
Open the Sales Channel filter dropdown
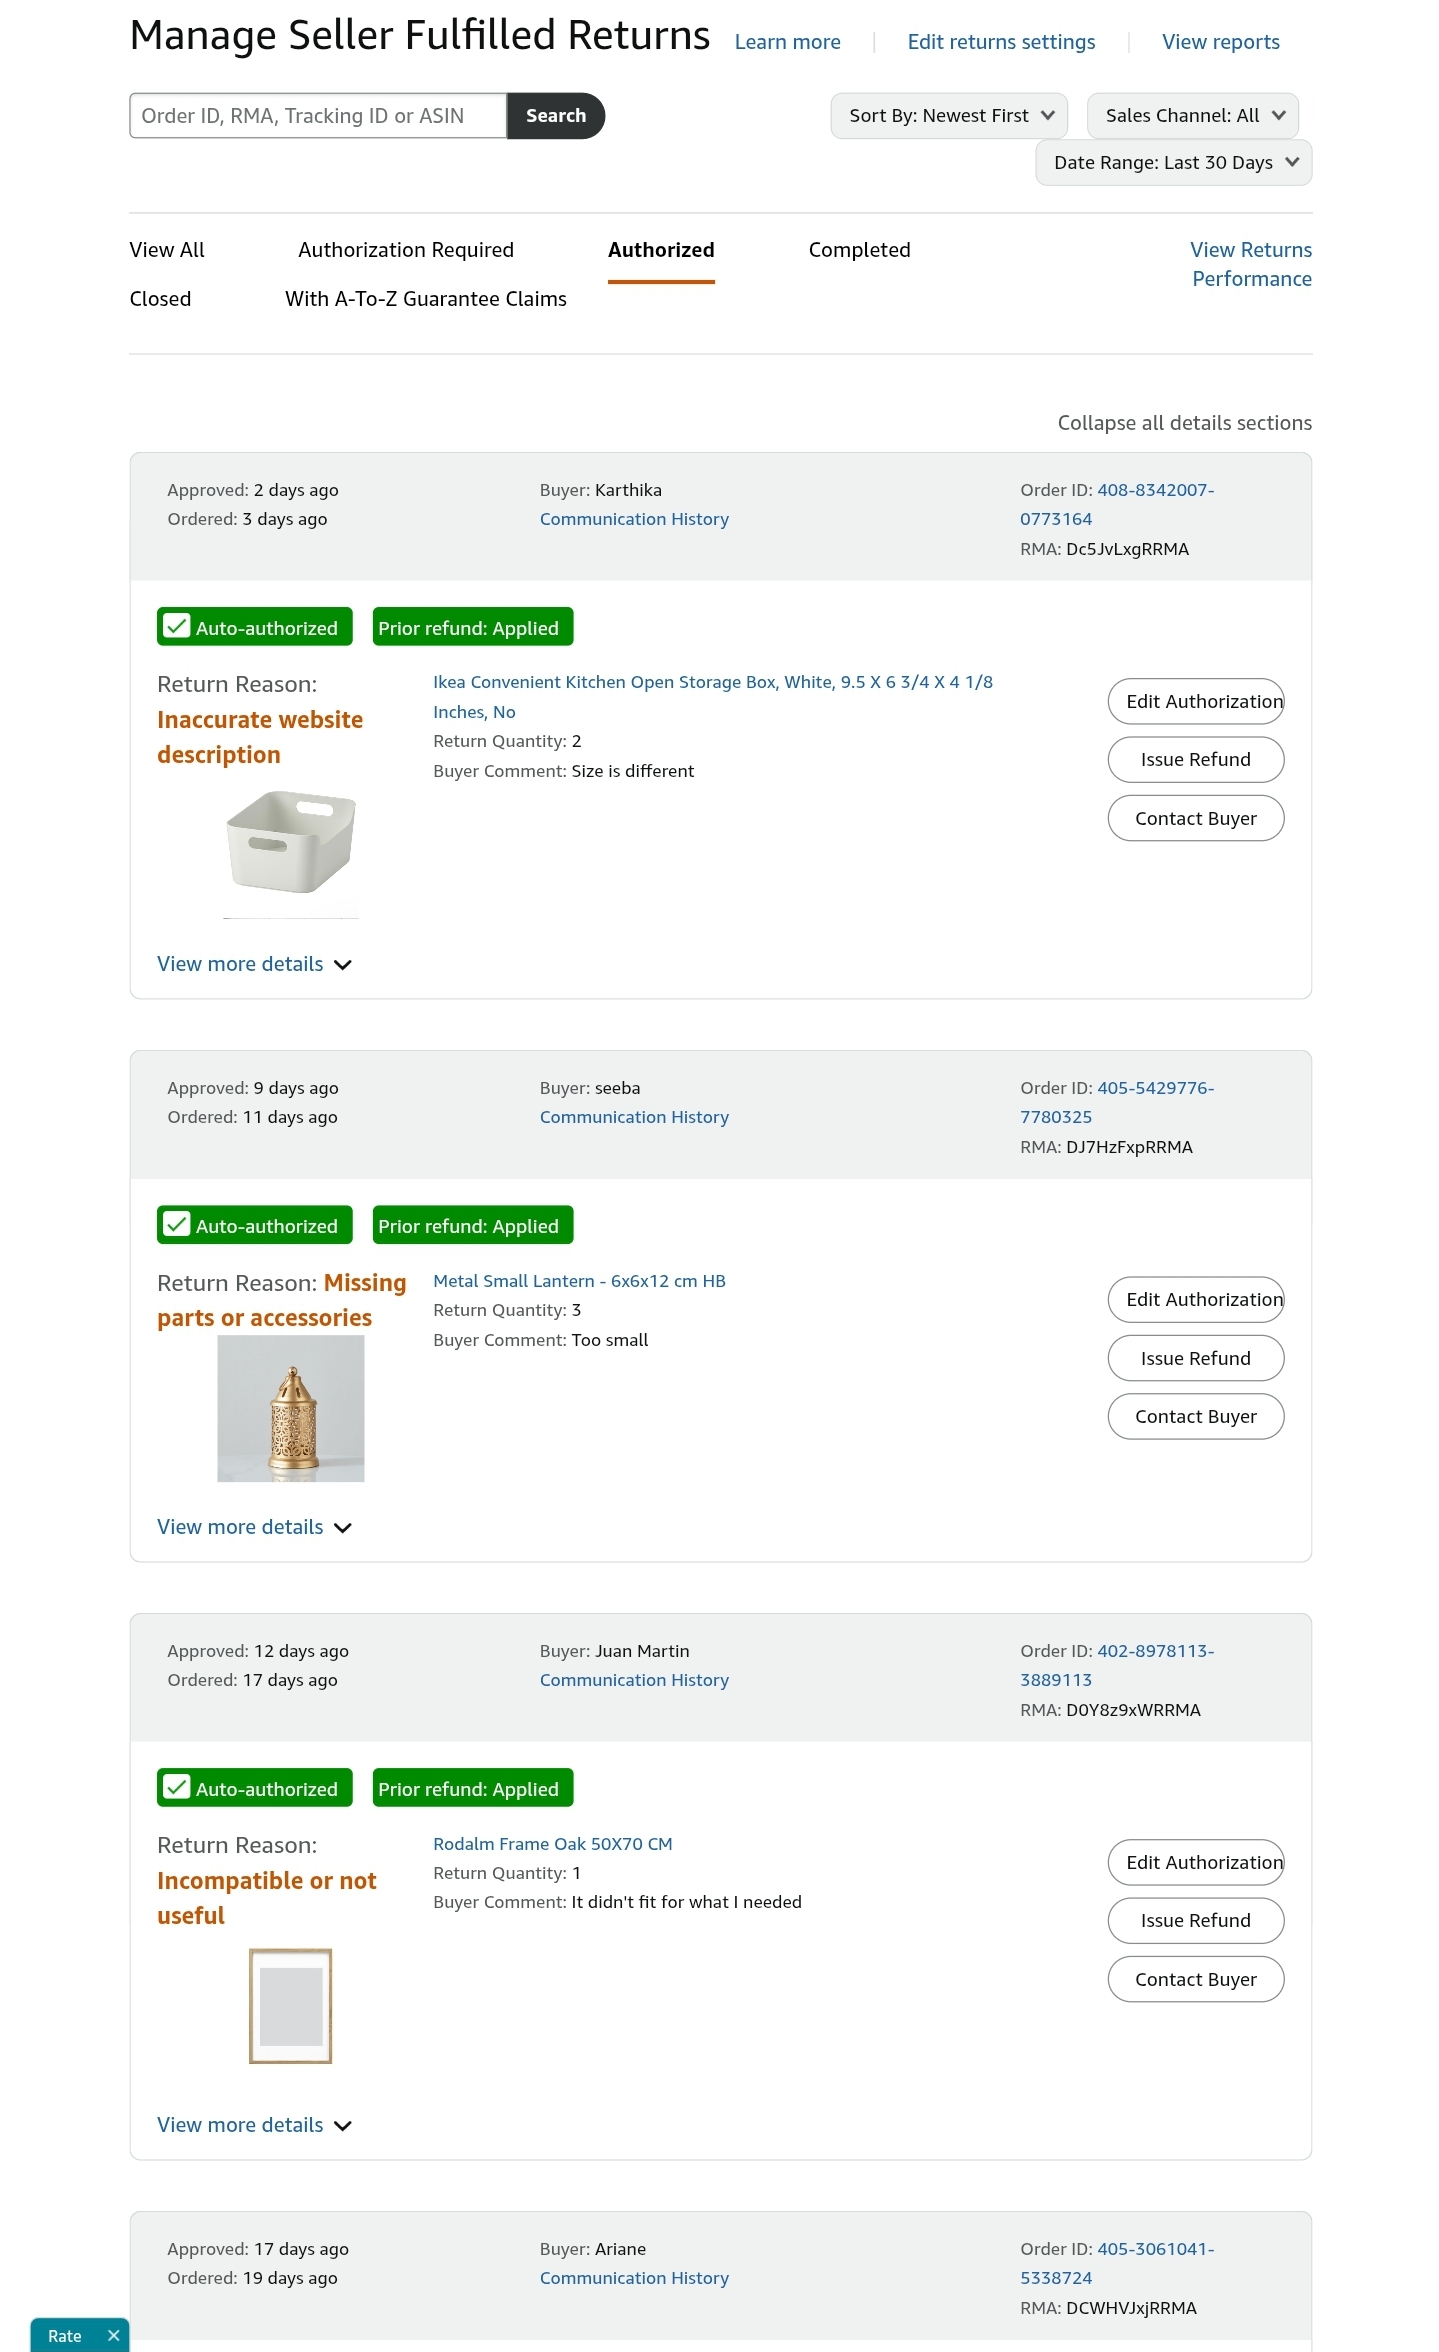coord(1193,116)
